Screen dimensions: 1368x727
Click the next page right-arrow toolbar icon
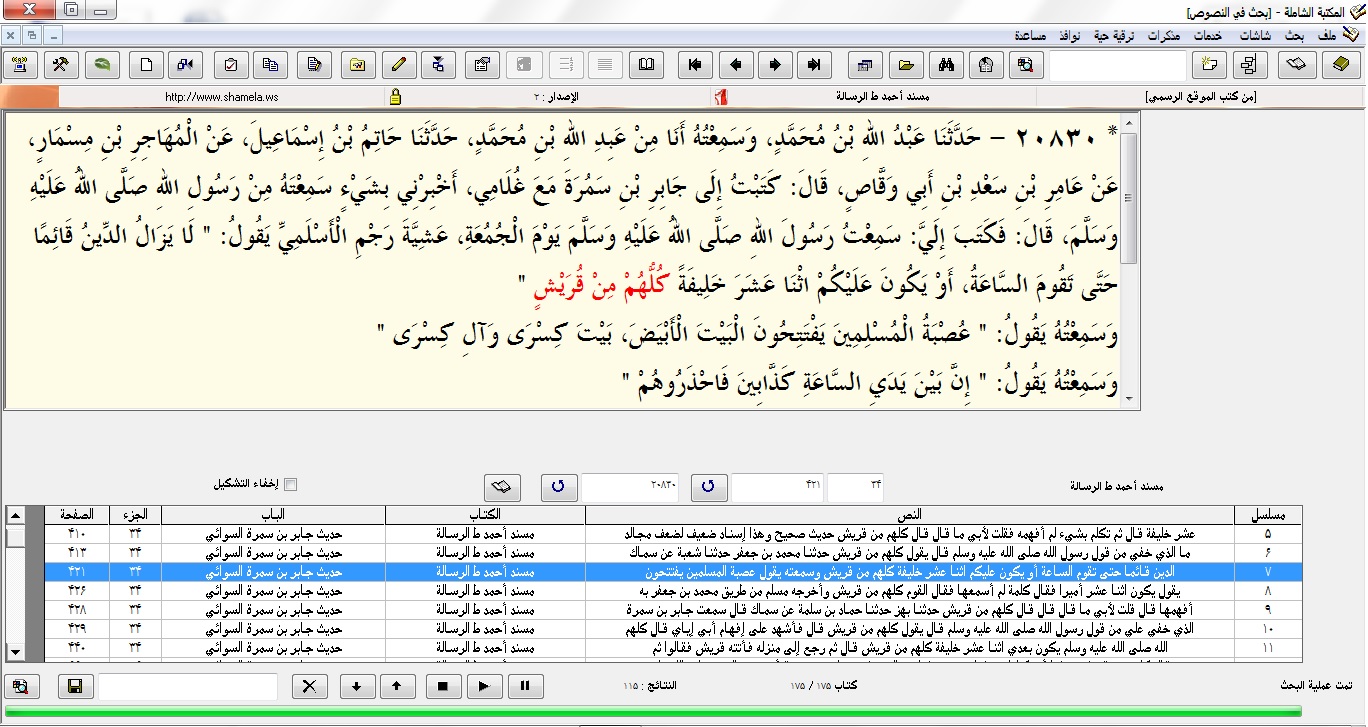tap(775, 66)
